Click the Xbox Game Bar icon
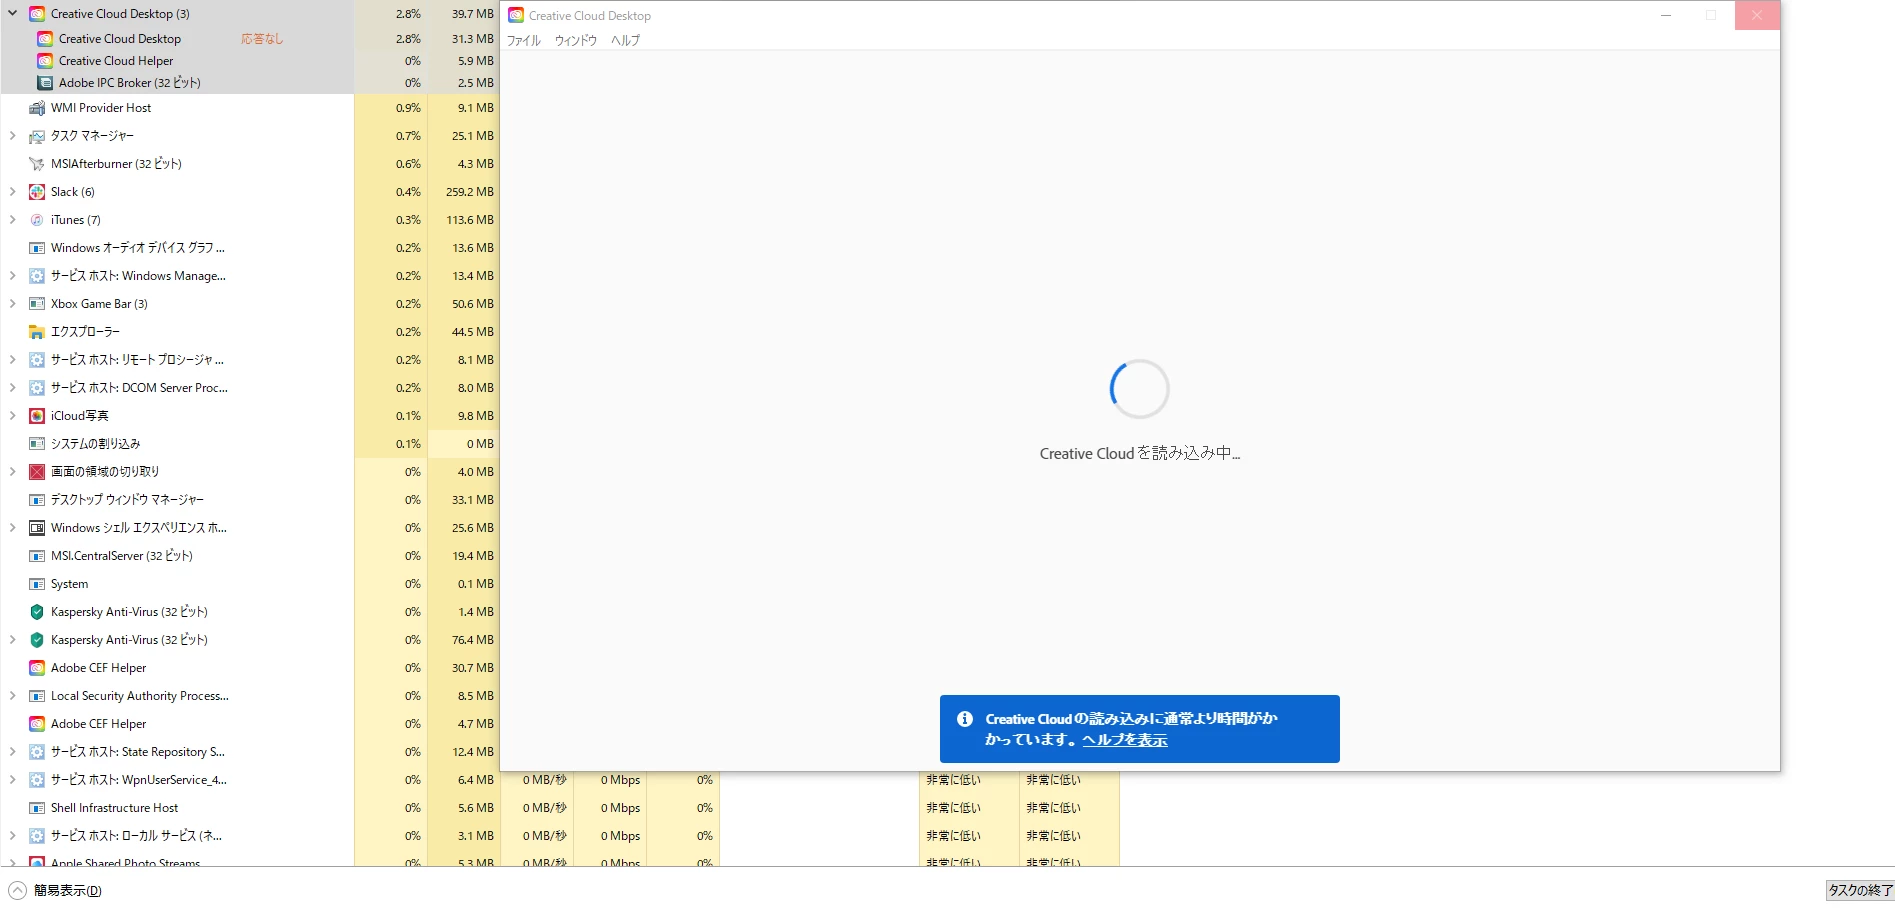Screen dimensions: 1895x913 pos(37,304)
